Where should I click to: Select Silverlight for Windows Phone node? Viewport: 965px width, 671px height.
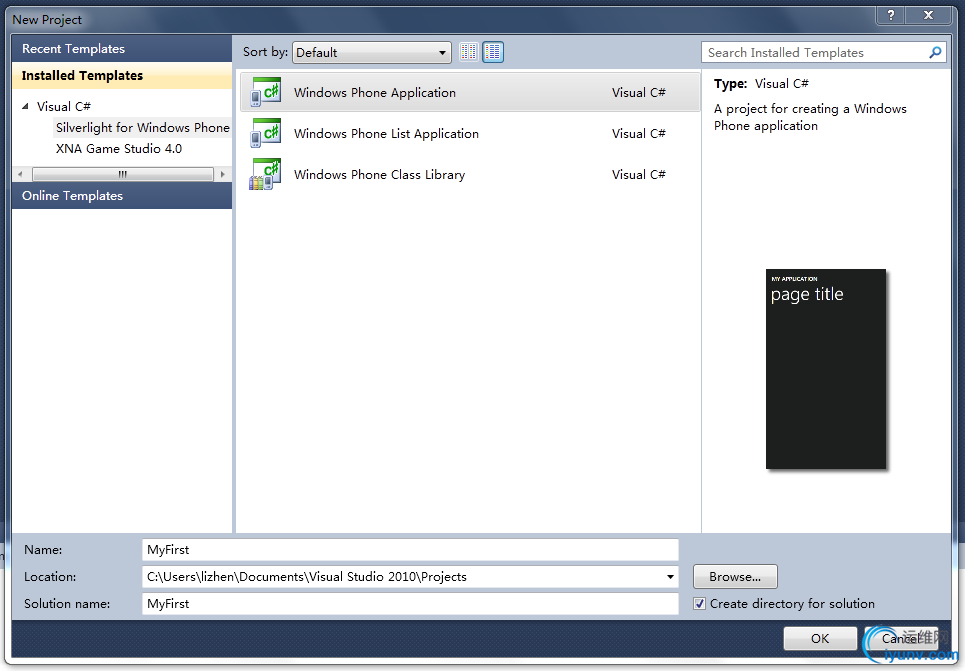click(142, 127)
